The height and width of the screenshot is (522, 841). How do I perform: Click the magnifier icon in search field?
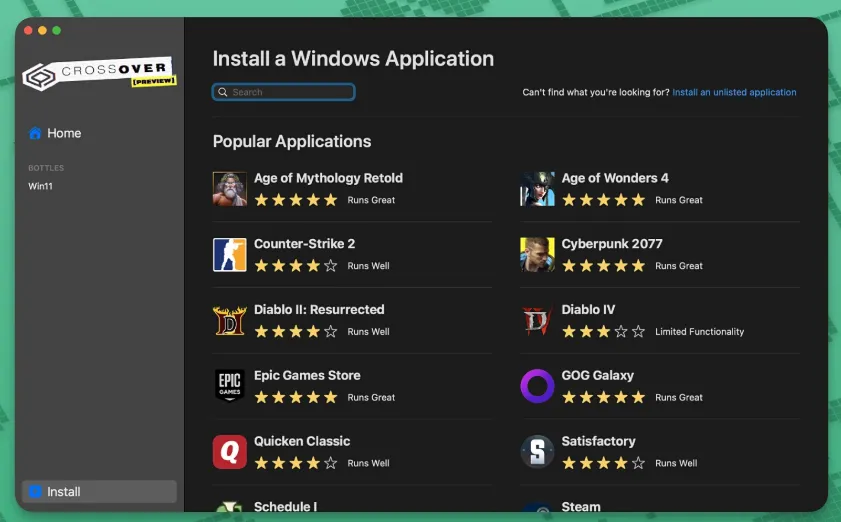tap(223, 92)
